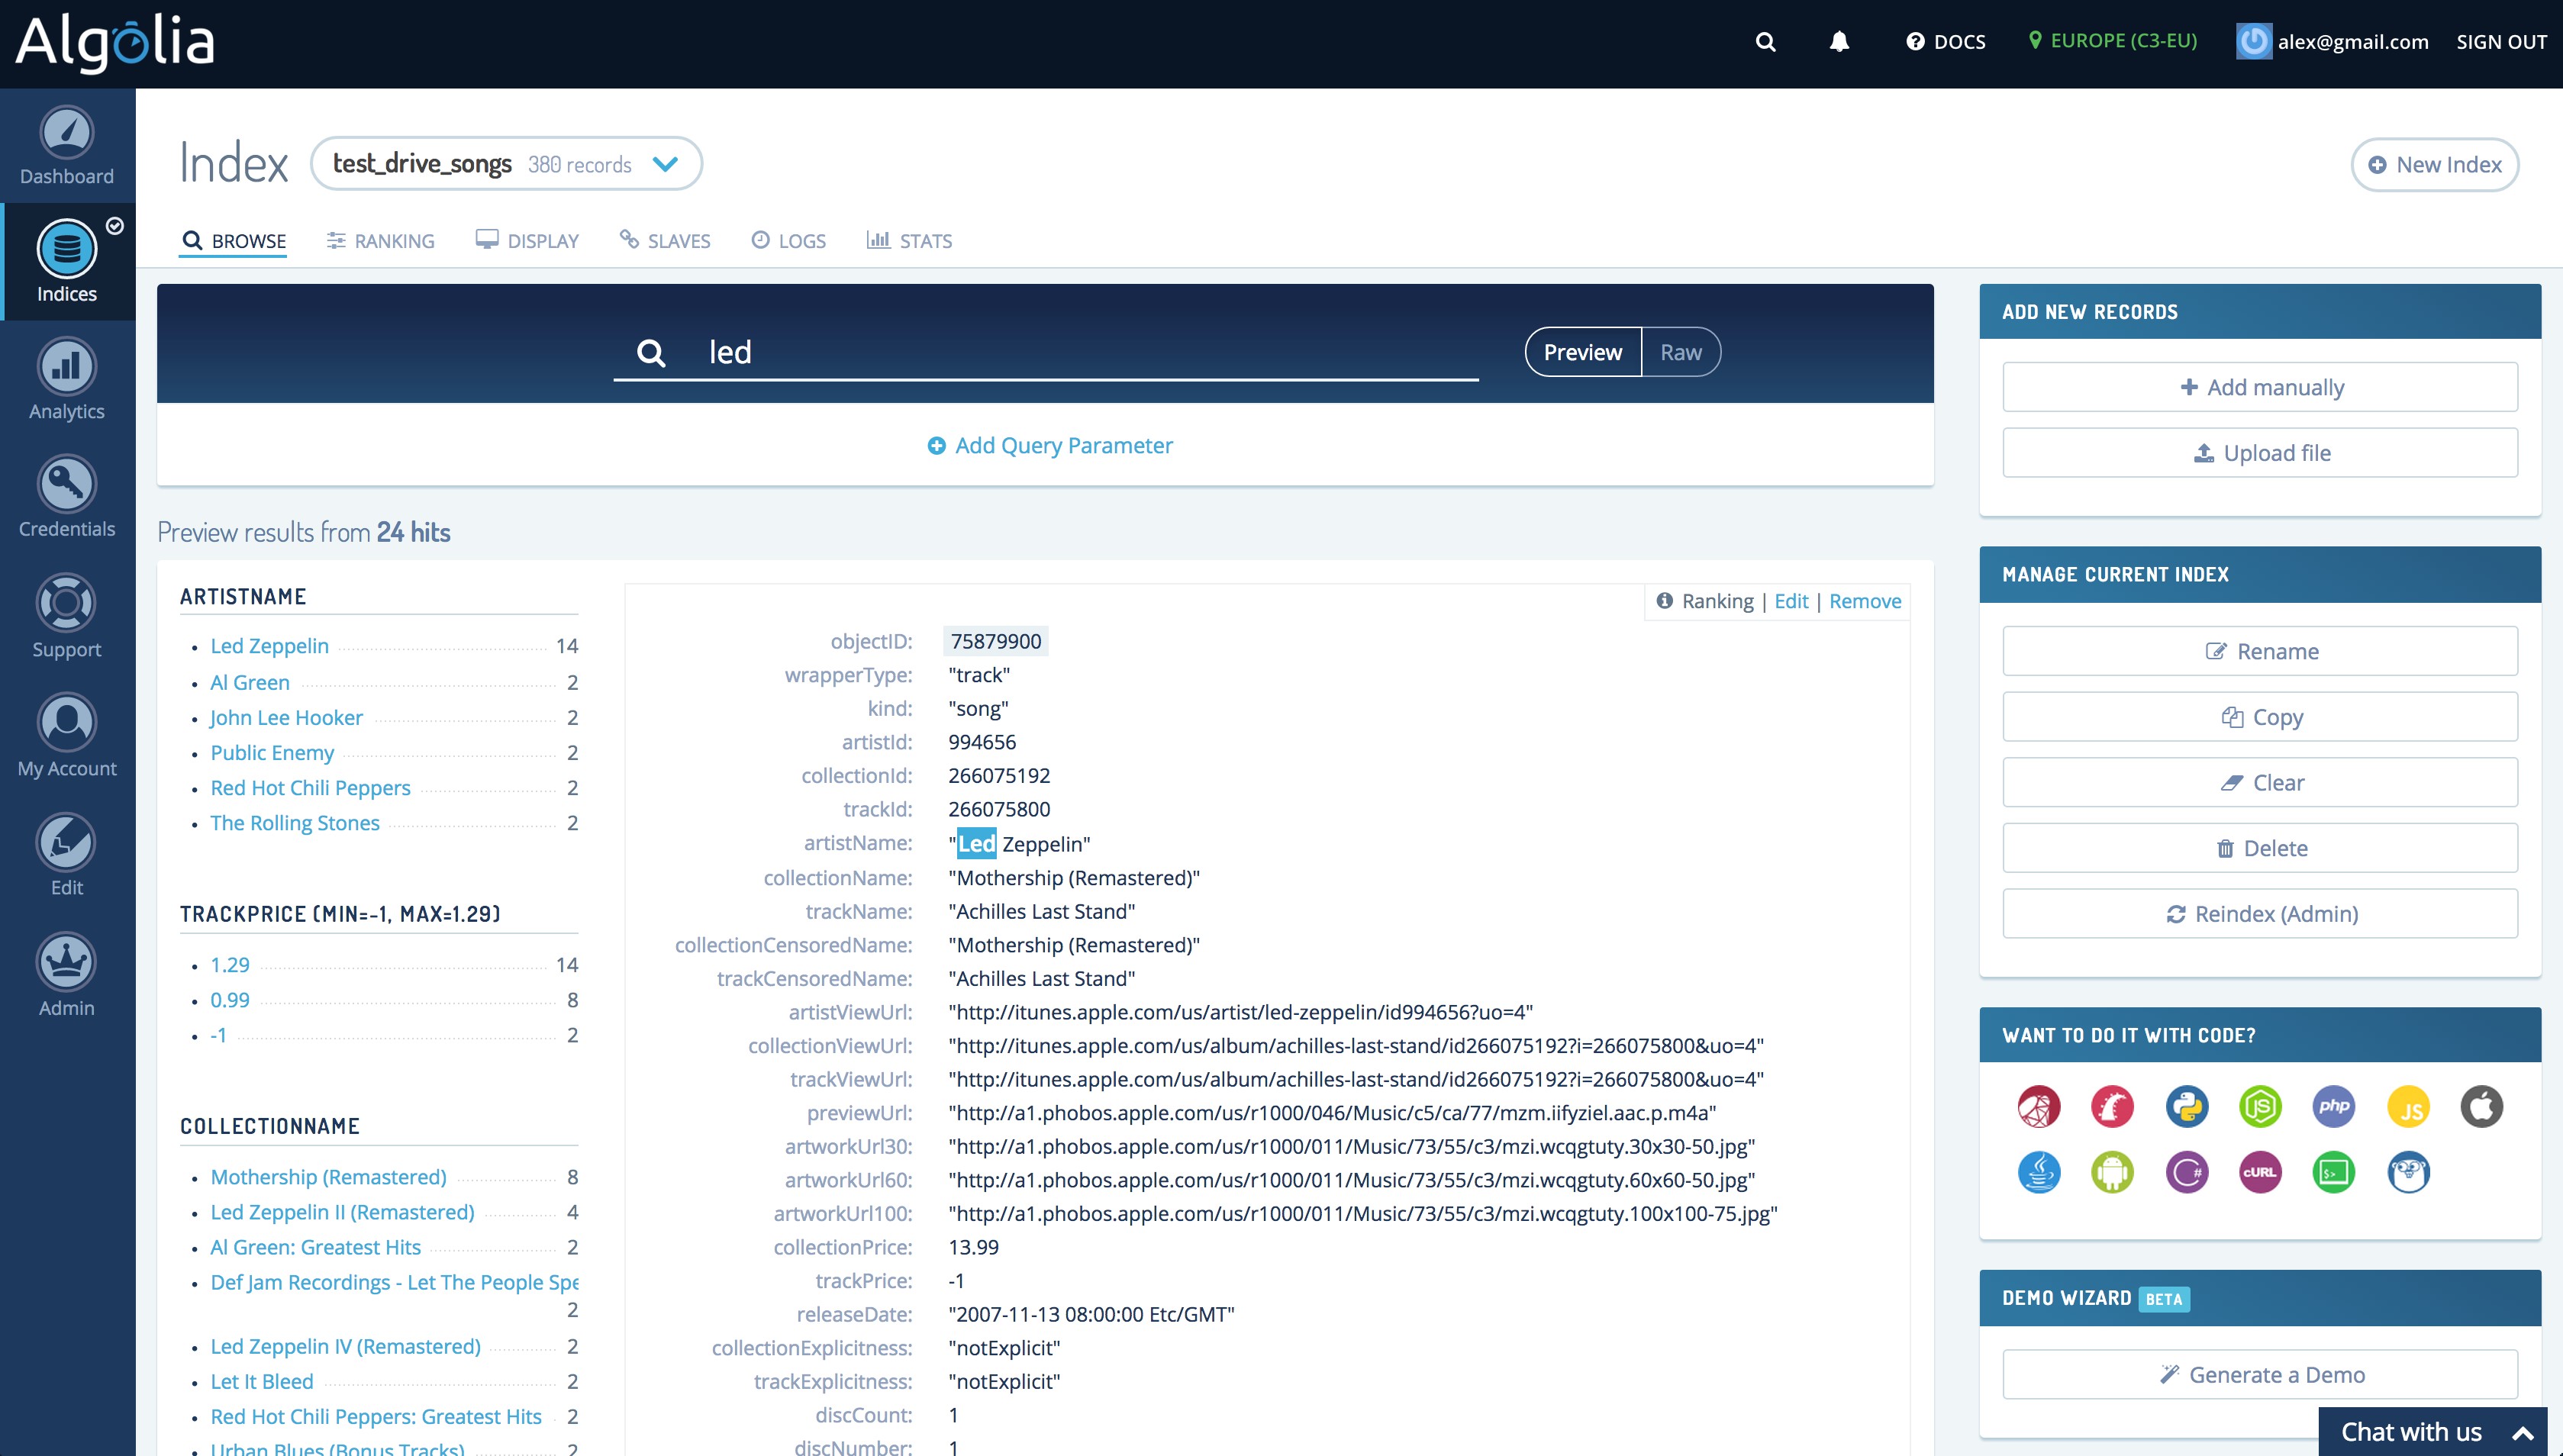2563x1456 pixels.
Task: Open Admin in the sidebar
Action: (67, 975)
